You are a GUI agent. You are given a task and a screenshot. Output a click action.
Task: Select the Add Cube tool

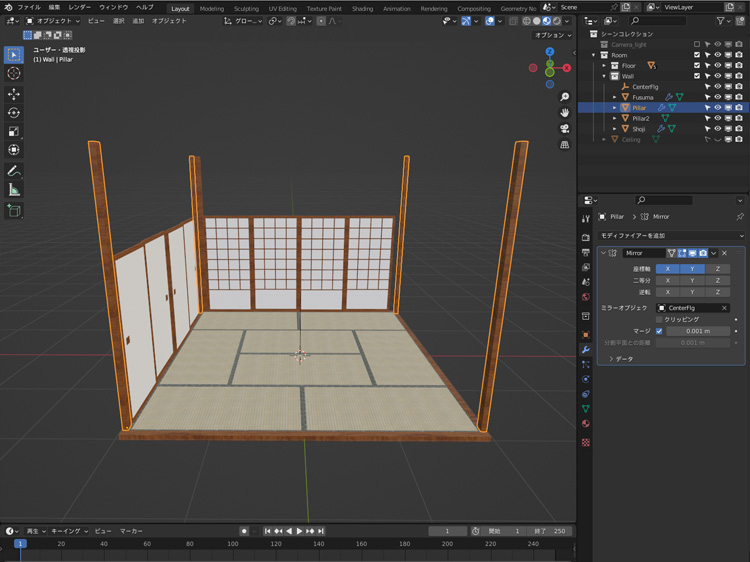point(14,211)
